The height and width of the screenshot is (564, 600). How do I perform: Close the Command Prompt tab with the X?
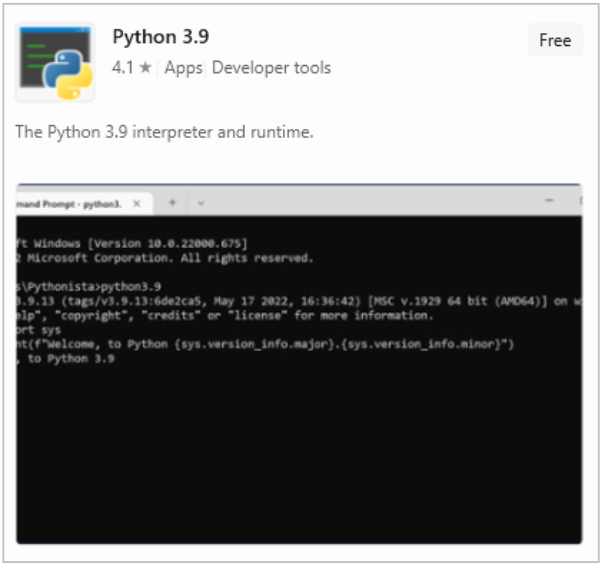pos(137,203)
